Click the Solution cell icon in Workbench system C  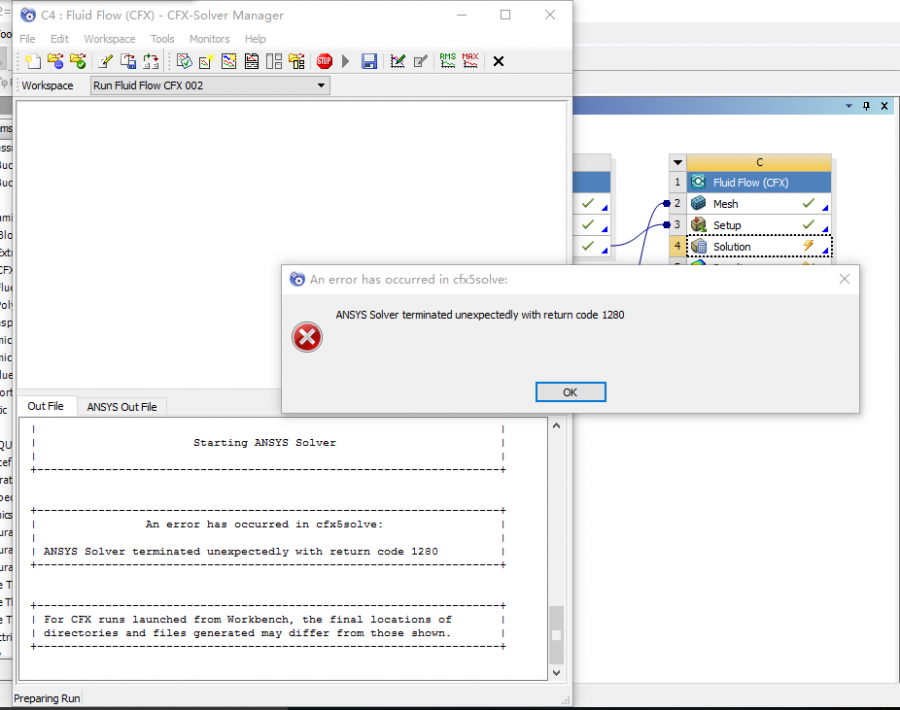[699, 246]
